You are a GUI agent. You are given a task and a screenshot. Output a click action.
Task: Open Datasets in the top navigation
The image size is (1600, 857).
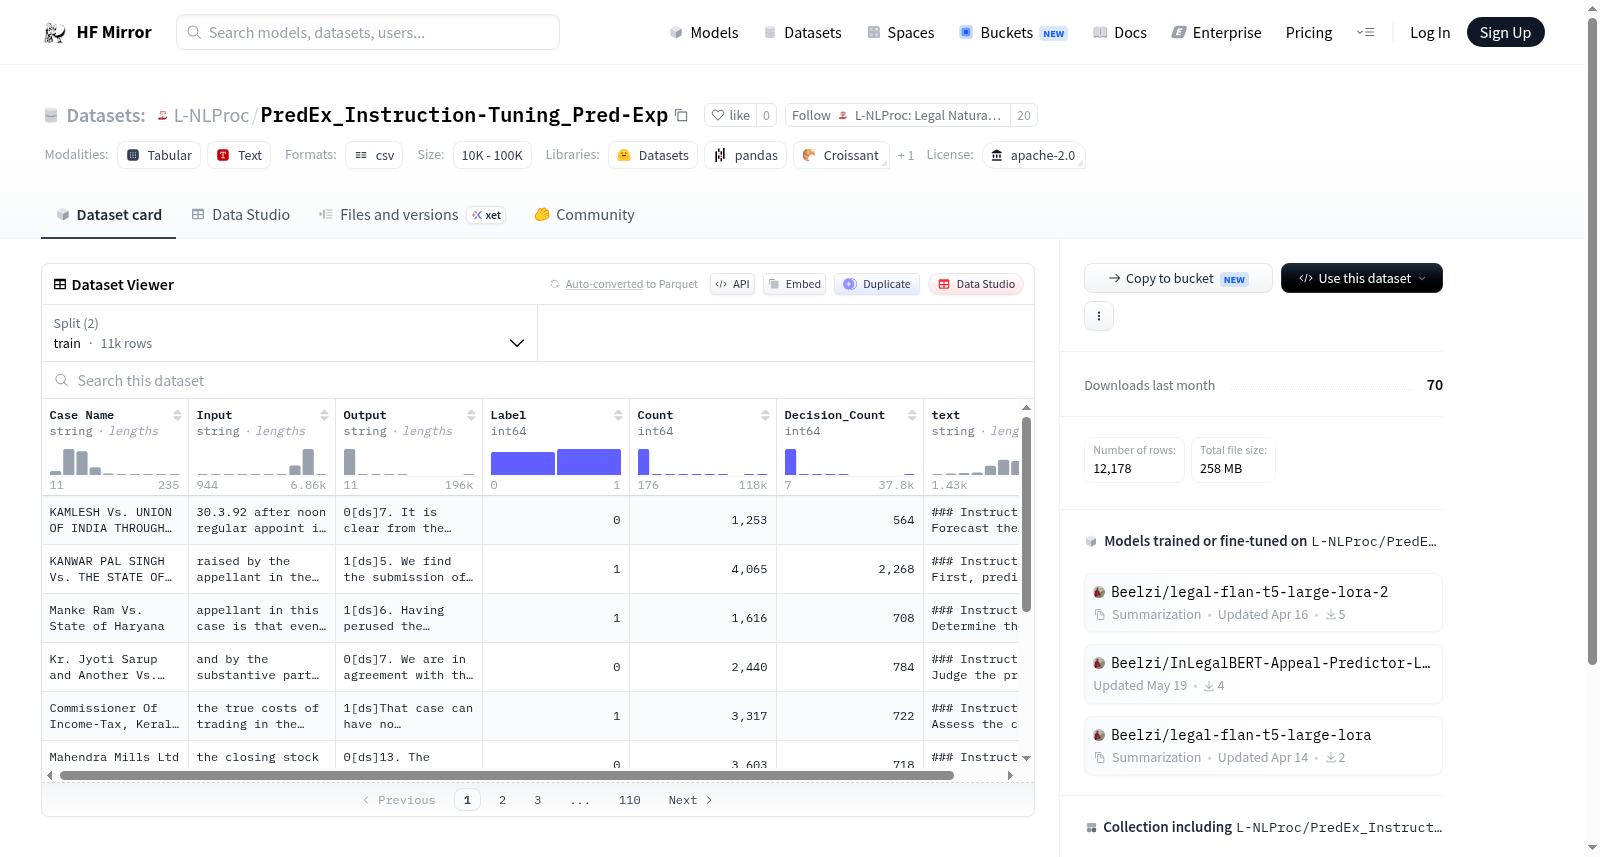pos(802,33)
